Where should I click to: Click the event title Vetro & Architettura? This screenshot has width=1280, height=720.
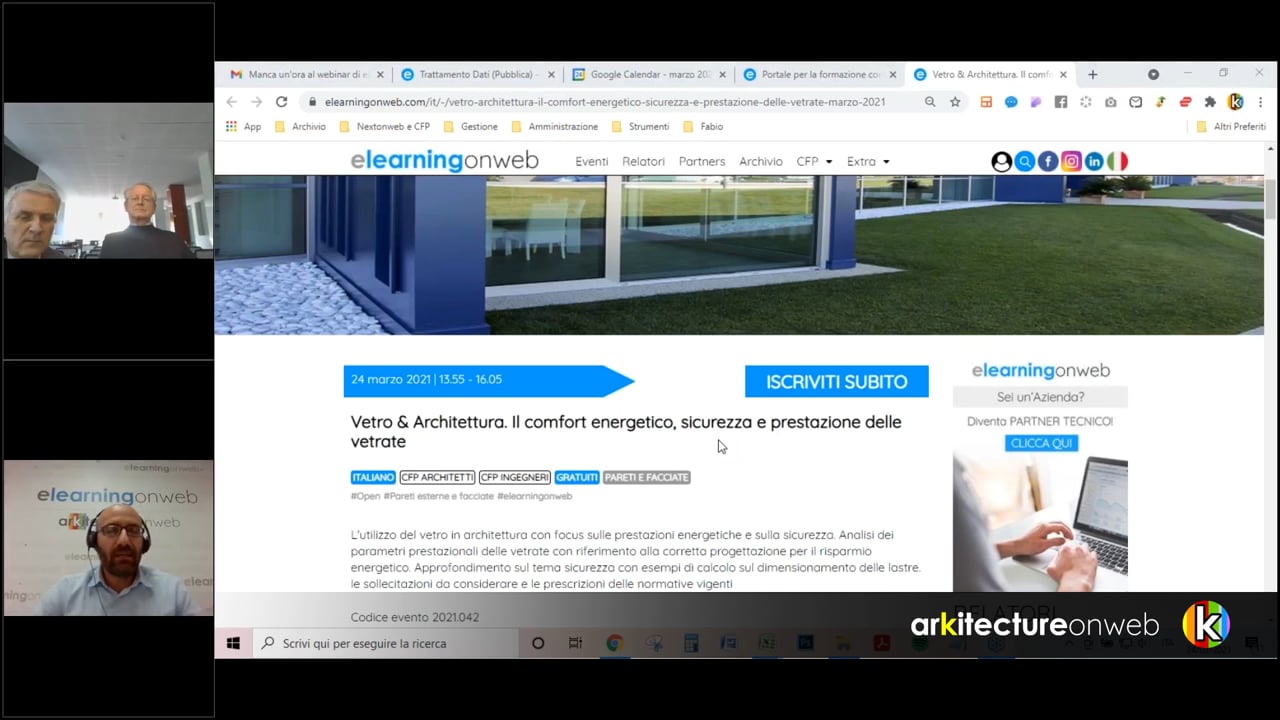click(x=626, y=432)
